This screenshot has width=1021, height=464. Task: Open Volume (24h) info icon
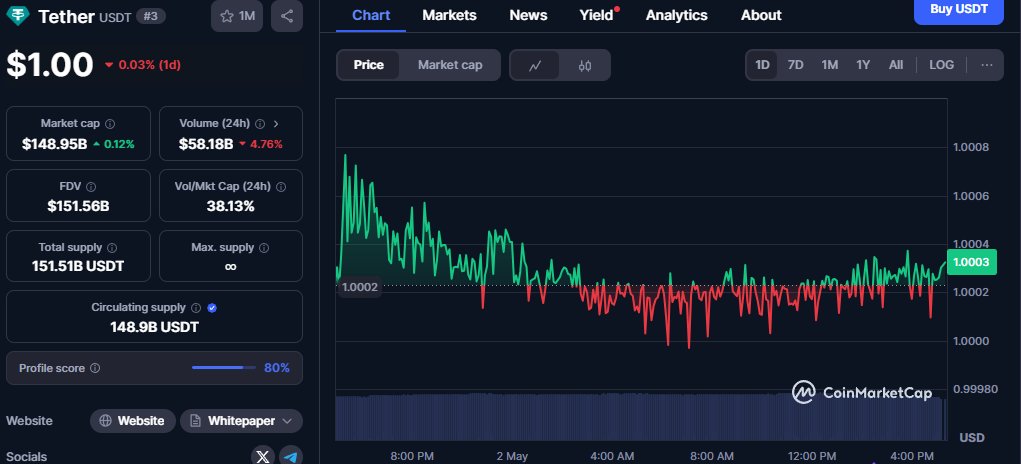pos(260,124)
